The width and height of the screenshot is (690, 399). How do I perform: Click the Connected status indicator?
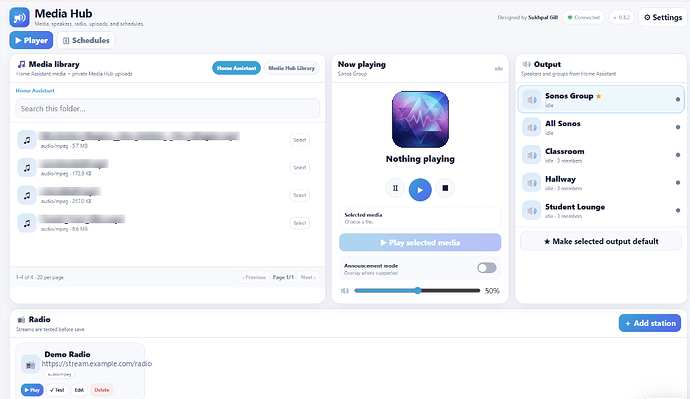pos(584,18)
